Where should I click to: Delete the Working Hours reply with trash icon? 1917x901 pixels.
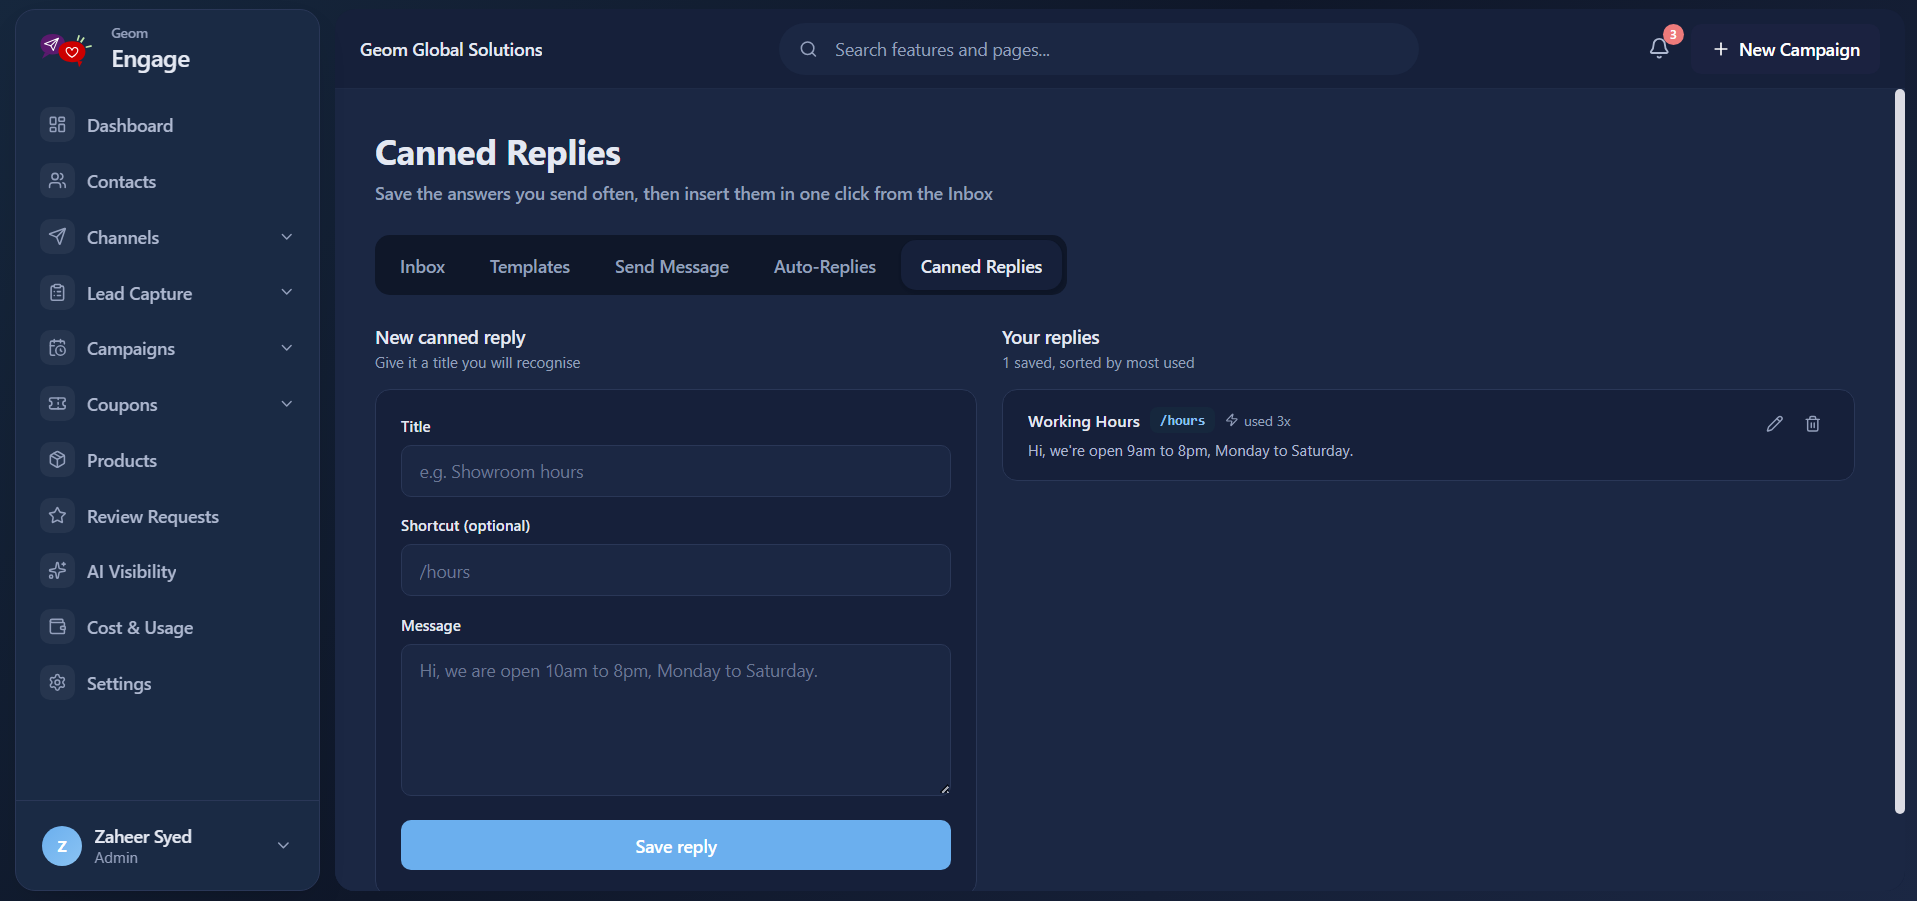click(1812, 424)
